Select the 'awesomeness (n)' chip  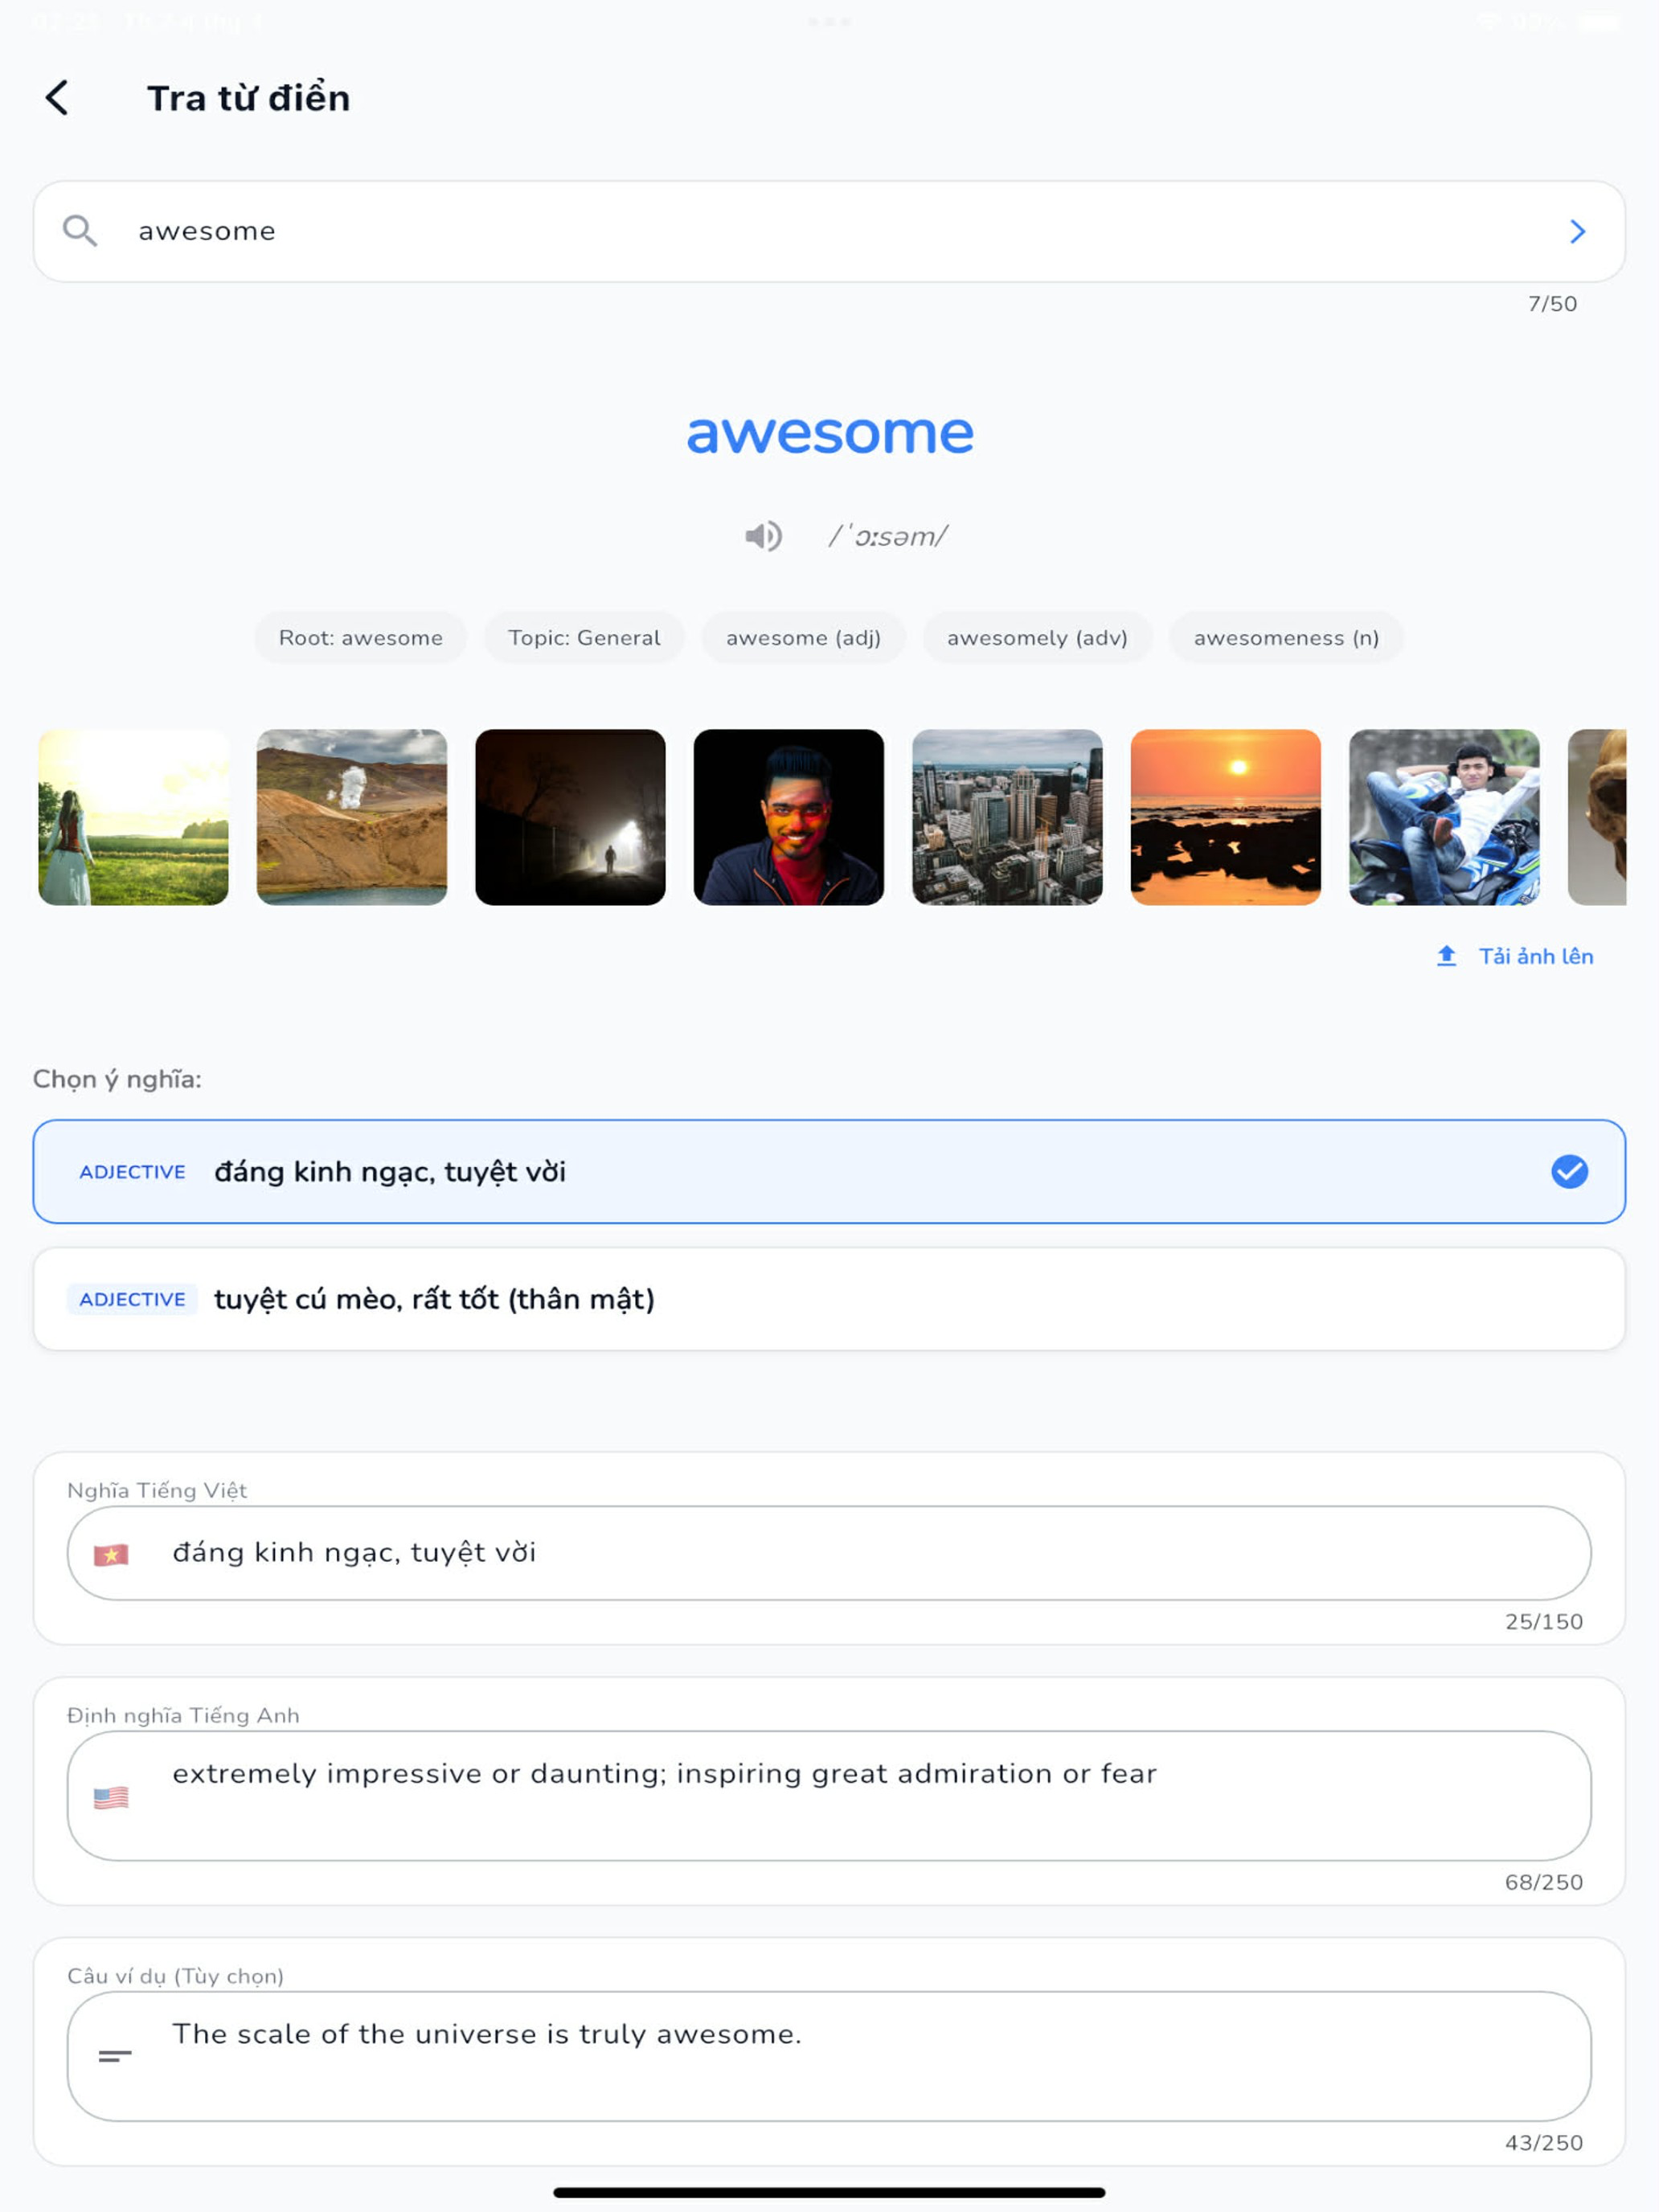[1286, 638]
